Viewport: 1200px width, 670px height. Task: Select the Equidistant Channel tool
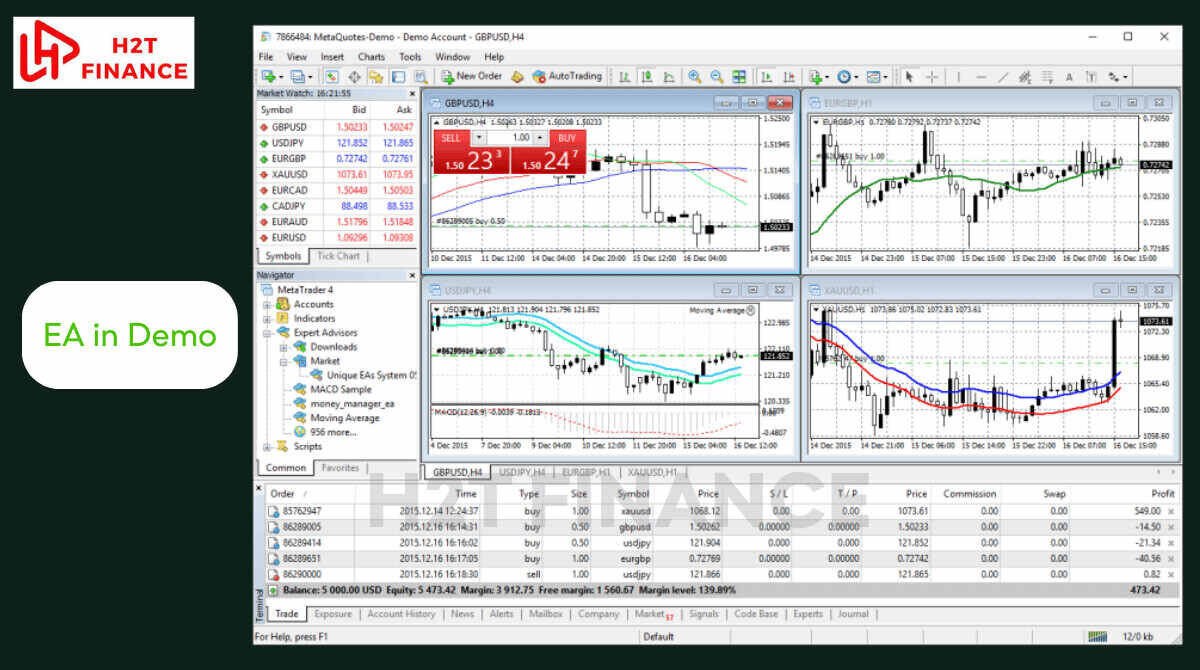click(x=1025, y=76)
